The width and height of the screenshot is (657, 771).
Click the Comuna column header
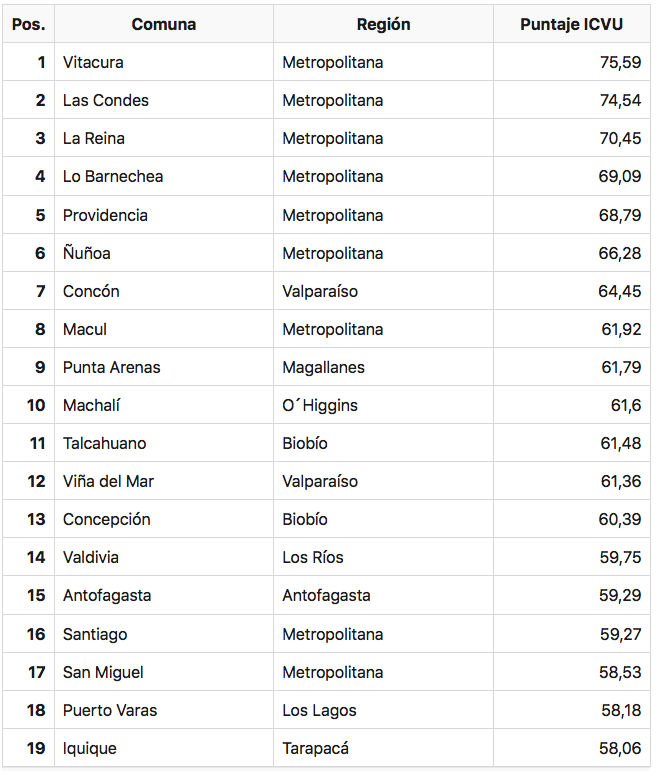coord(164,24)
